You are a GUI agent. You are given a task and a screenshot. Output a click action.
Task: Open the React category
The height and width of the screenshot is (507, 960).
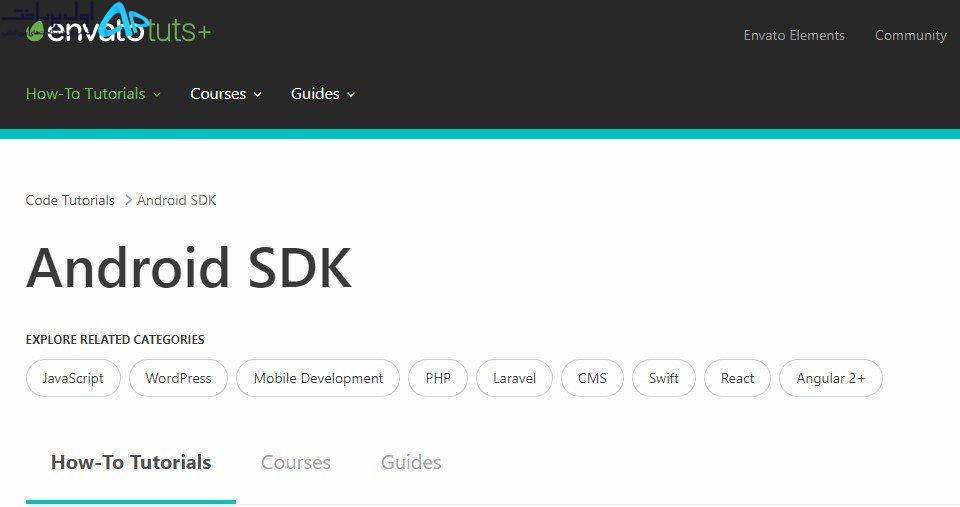(x=737, y=378)
